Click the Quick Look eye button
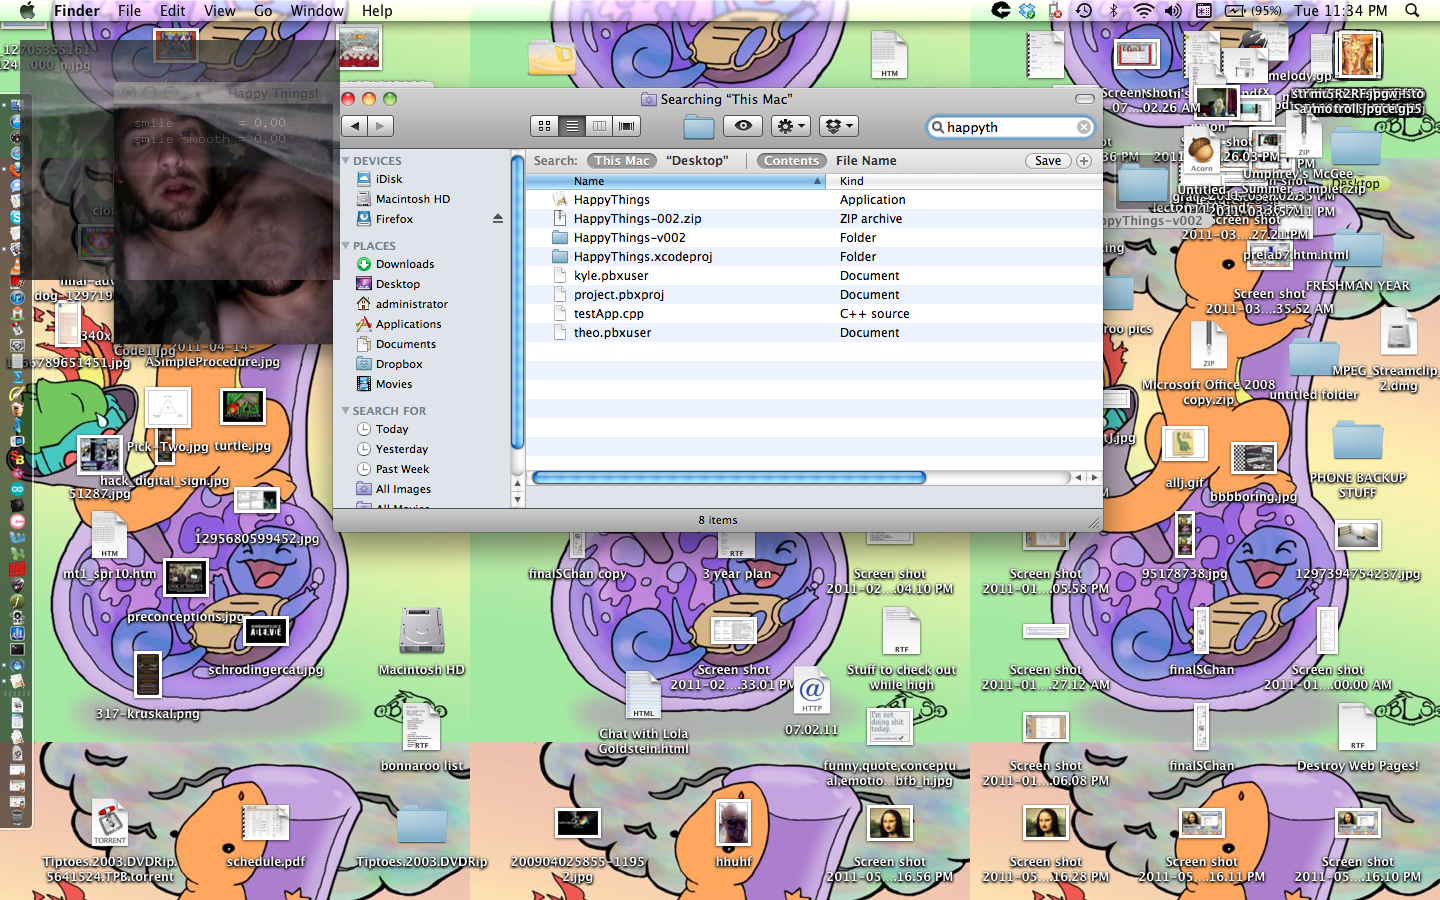 pos(743,126)
